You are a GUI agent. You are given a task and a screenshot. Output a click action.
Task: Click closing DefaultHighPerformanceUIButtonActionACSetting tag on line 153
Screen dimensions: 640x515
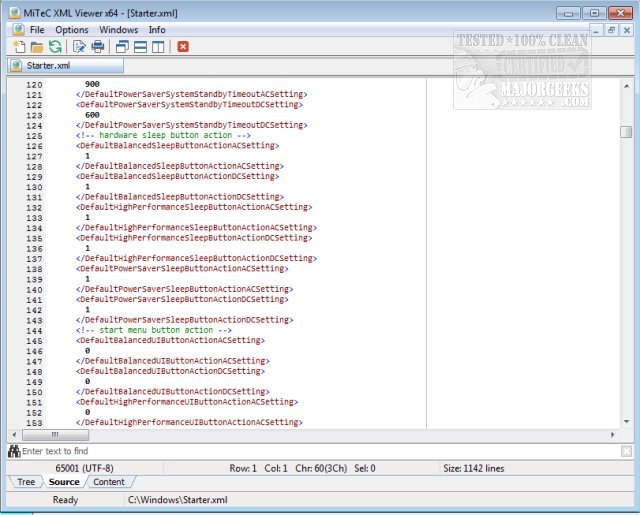189,422
